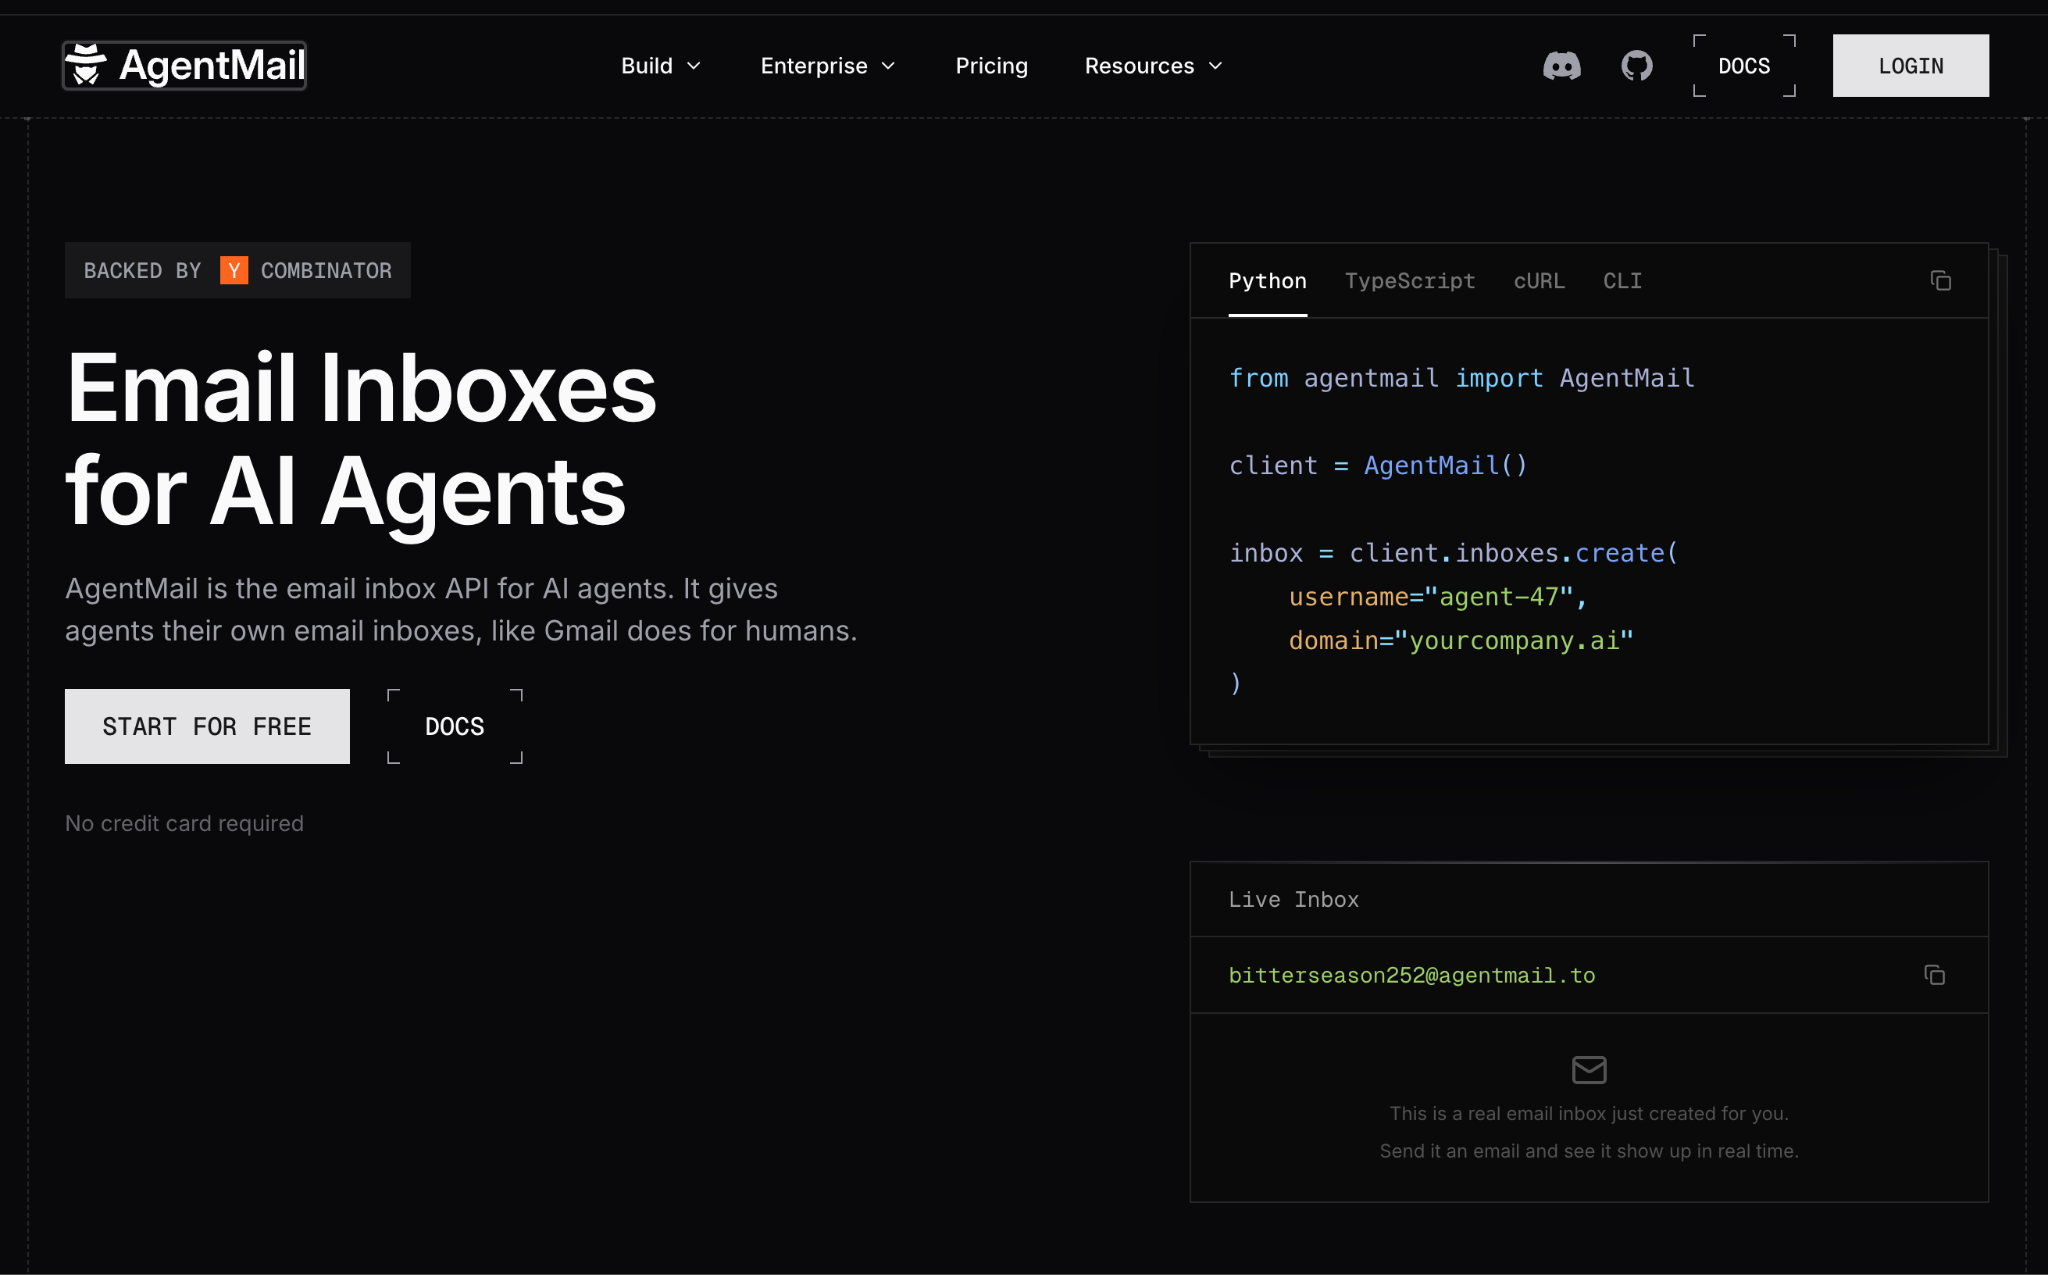2048x1275 pixels.
Task: Copy the code snippet with the copy icon
Action: point(1940,281)
